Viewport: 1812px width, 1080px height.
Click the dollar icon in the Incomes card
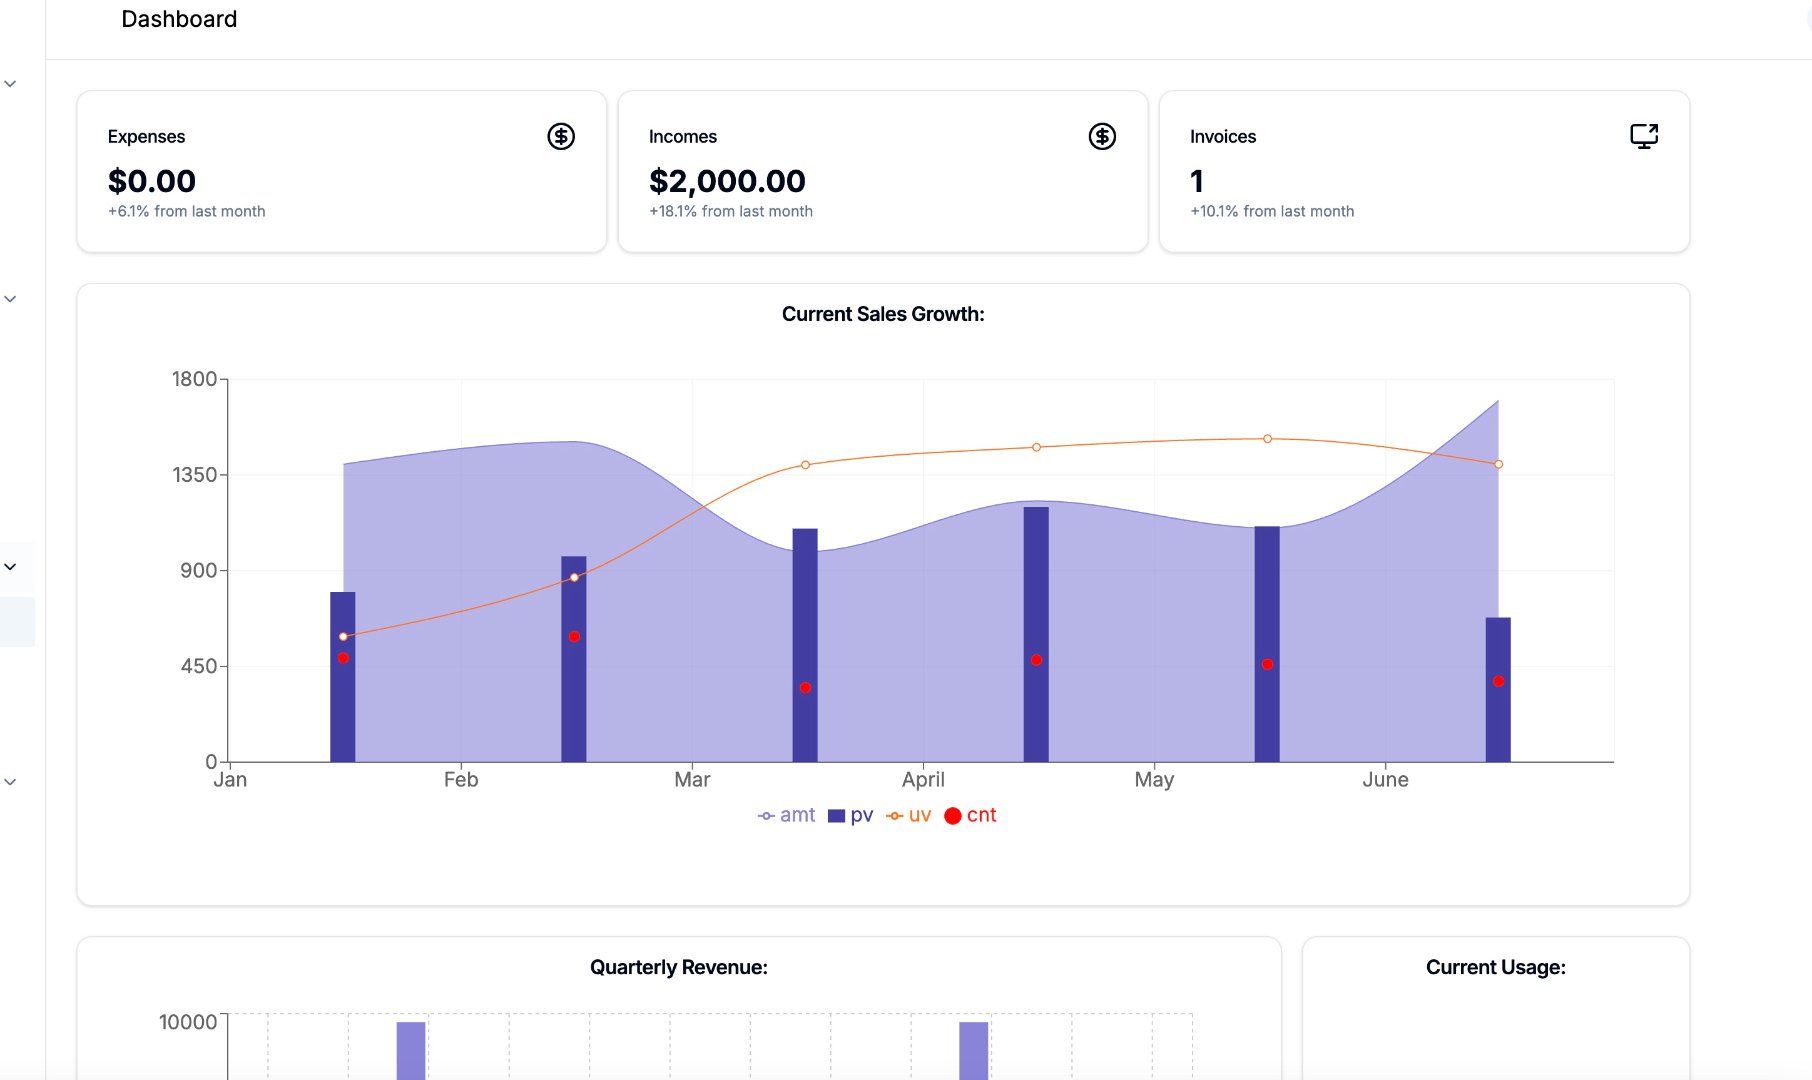pyautogui.click(x=1102, y=136)
